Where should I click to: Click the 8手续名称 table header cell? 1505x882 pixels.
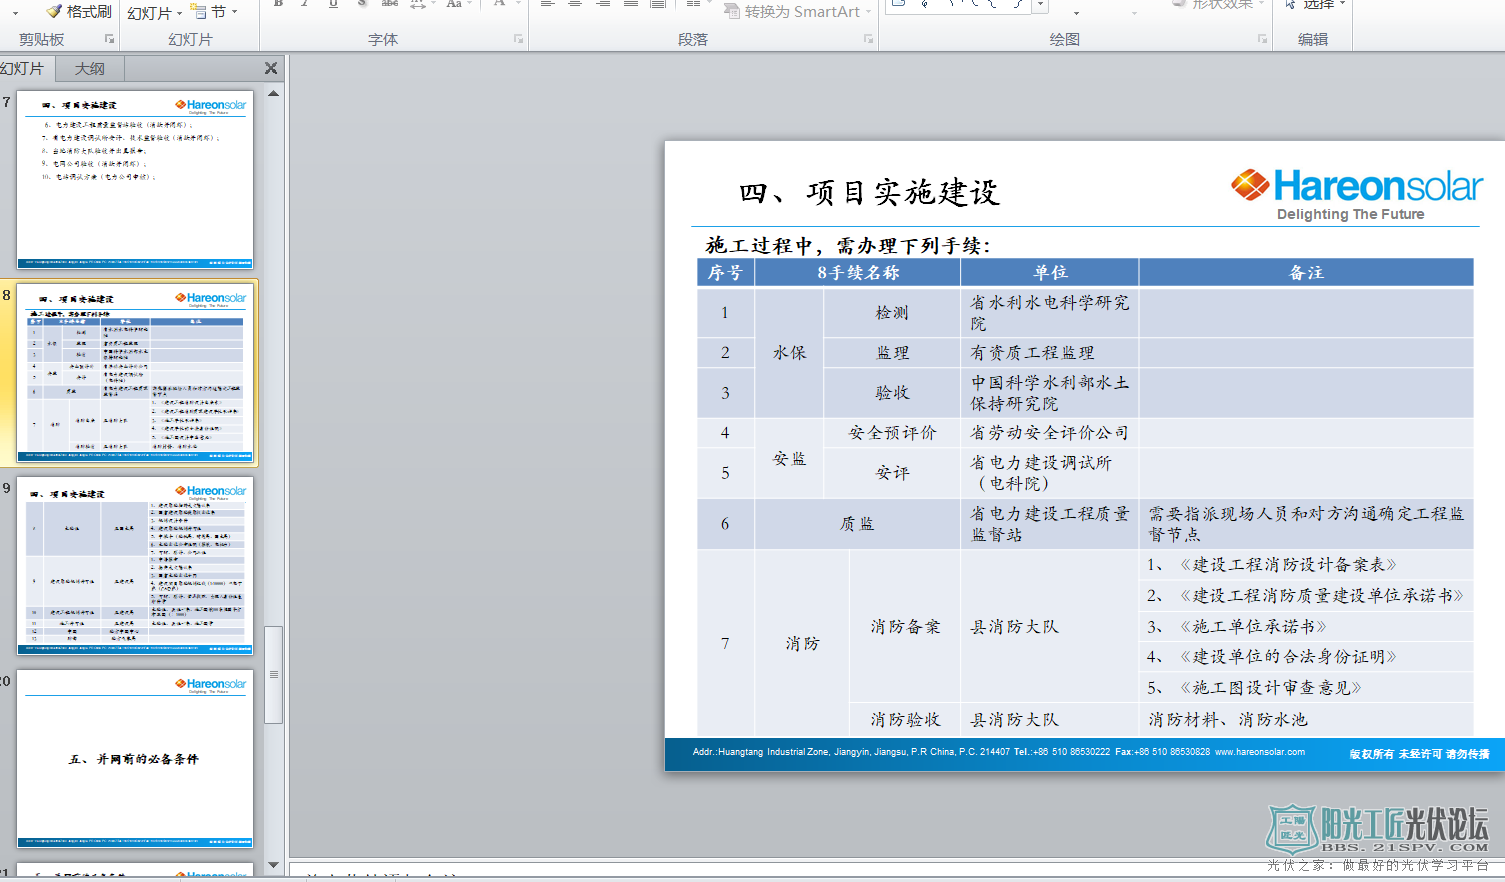point(857,272)
